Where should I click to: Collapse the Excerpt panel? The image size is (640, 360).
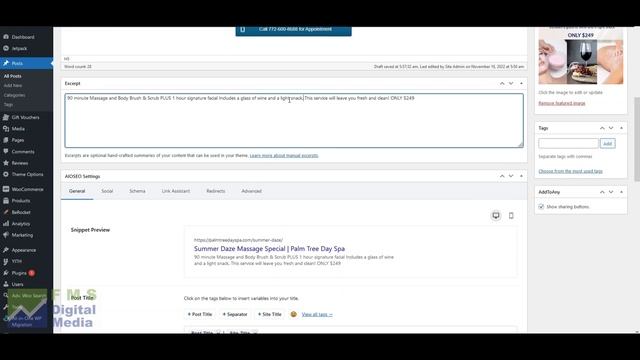click(x=521, y=84)
